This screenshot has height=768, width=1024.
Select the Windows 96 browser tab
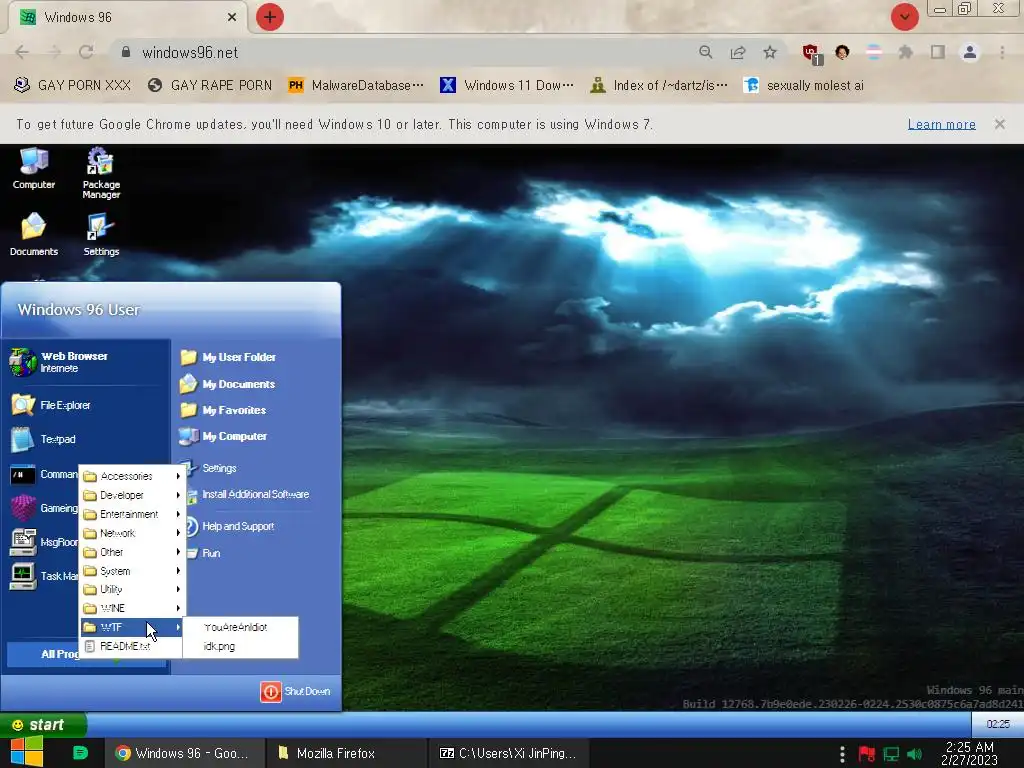coord(127,17)
